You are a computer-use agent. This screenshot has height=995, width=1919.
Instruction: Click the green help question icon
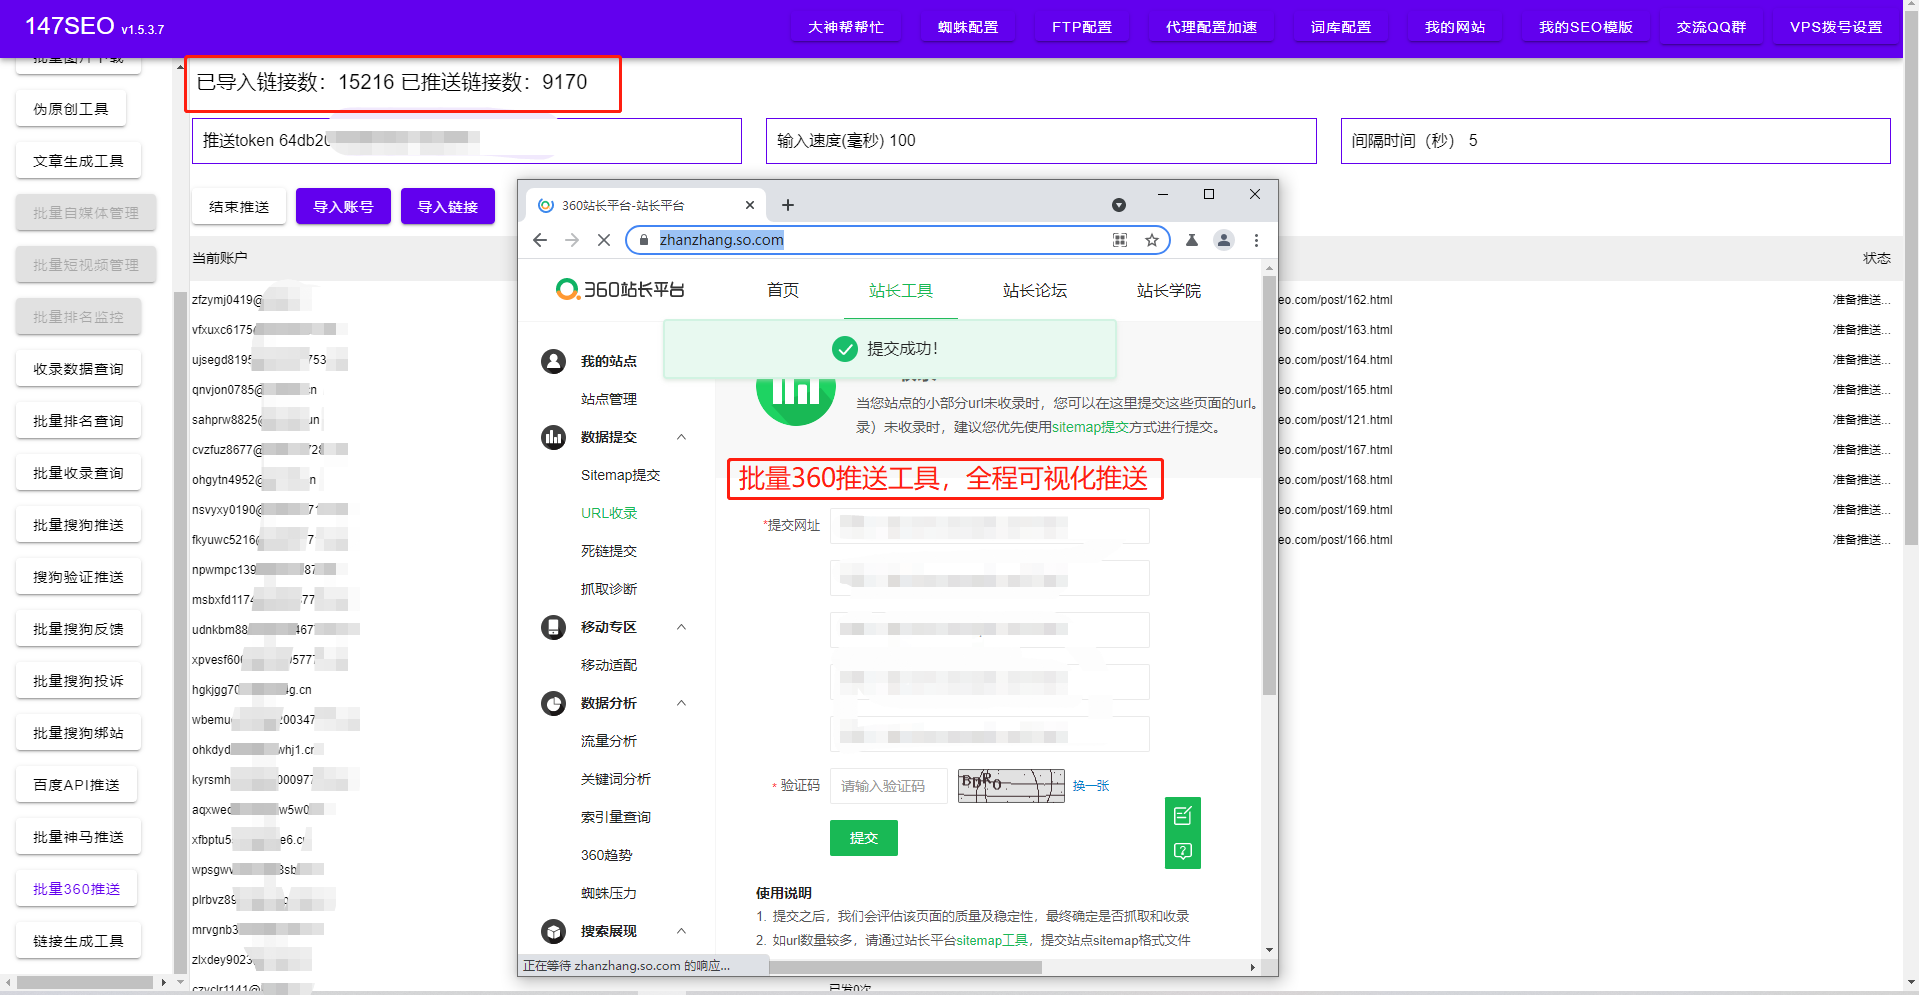click(x=1183, y=851)
